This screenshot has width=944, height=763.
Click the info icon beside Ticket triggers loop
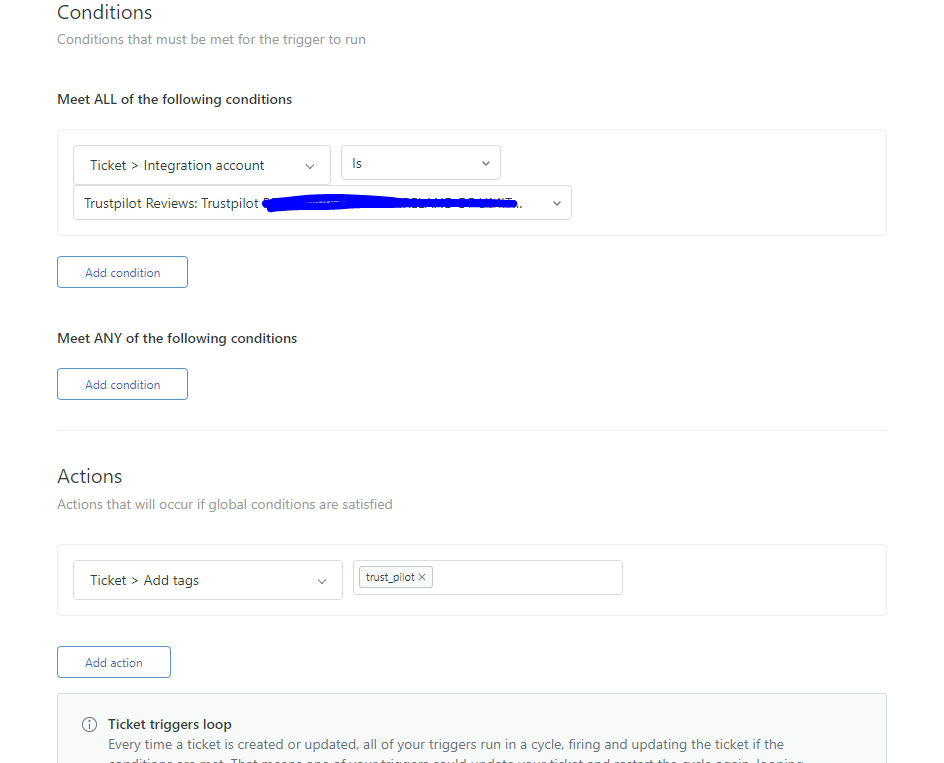pos(89,724)
